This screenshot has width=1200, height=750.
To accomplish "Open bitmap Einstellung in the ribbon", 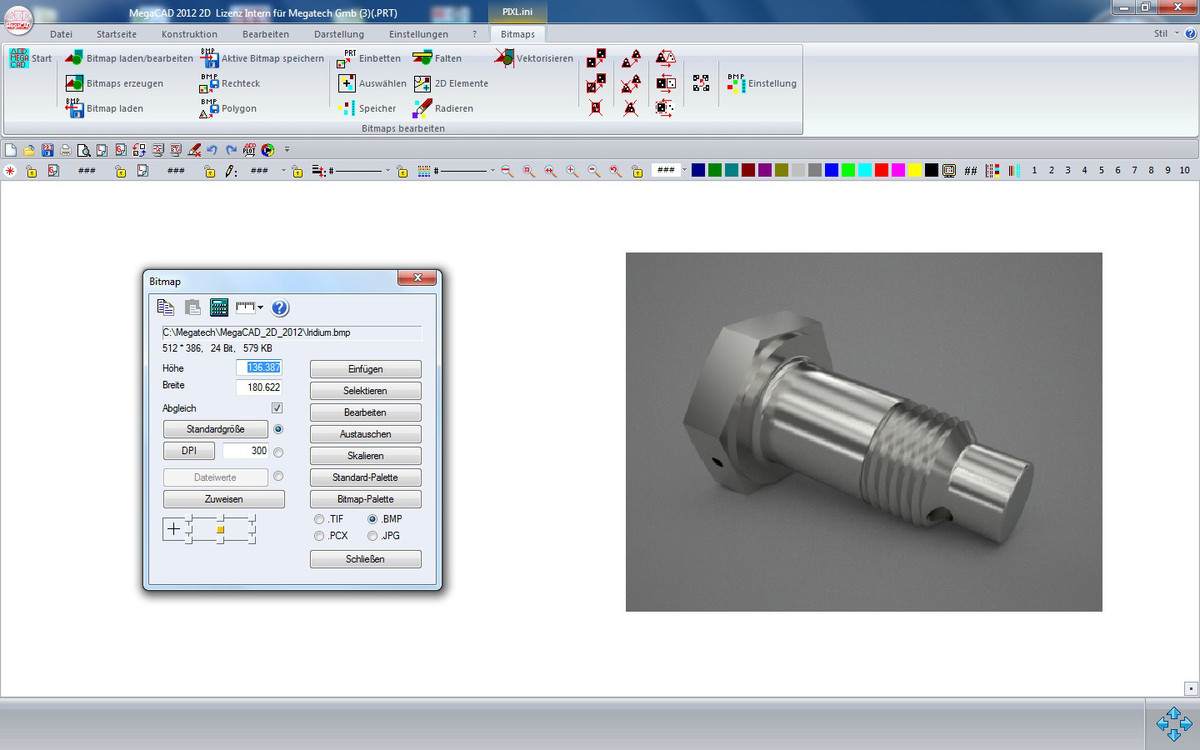I will pos(762,83).
